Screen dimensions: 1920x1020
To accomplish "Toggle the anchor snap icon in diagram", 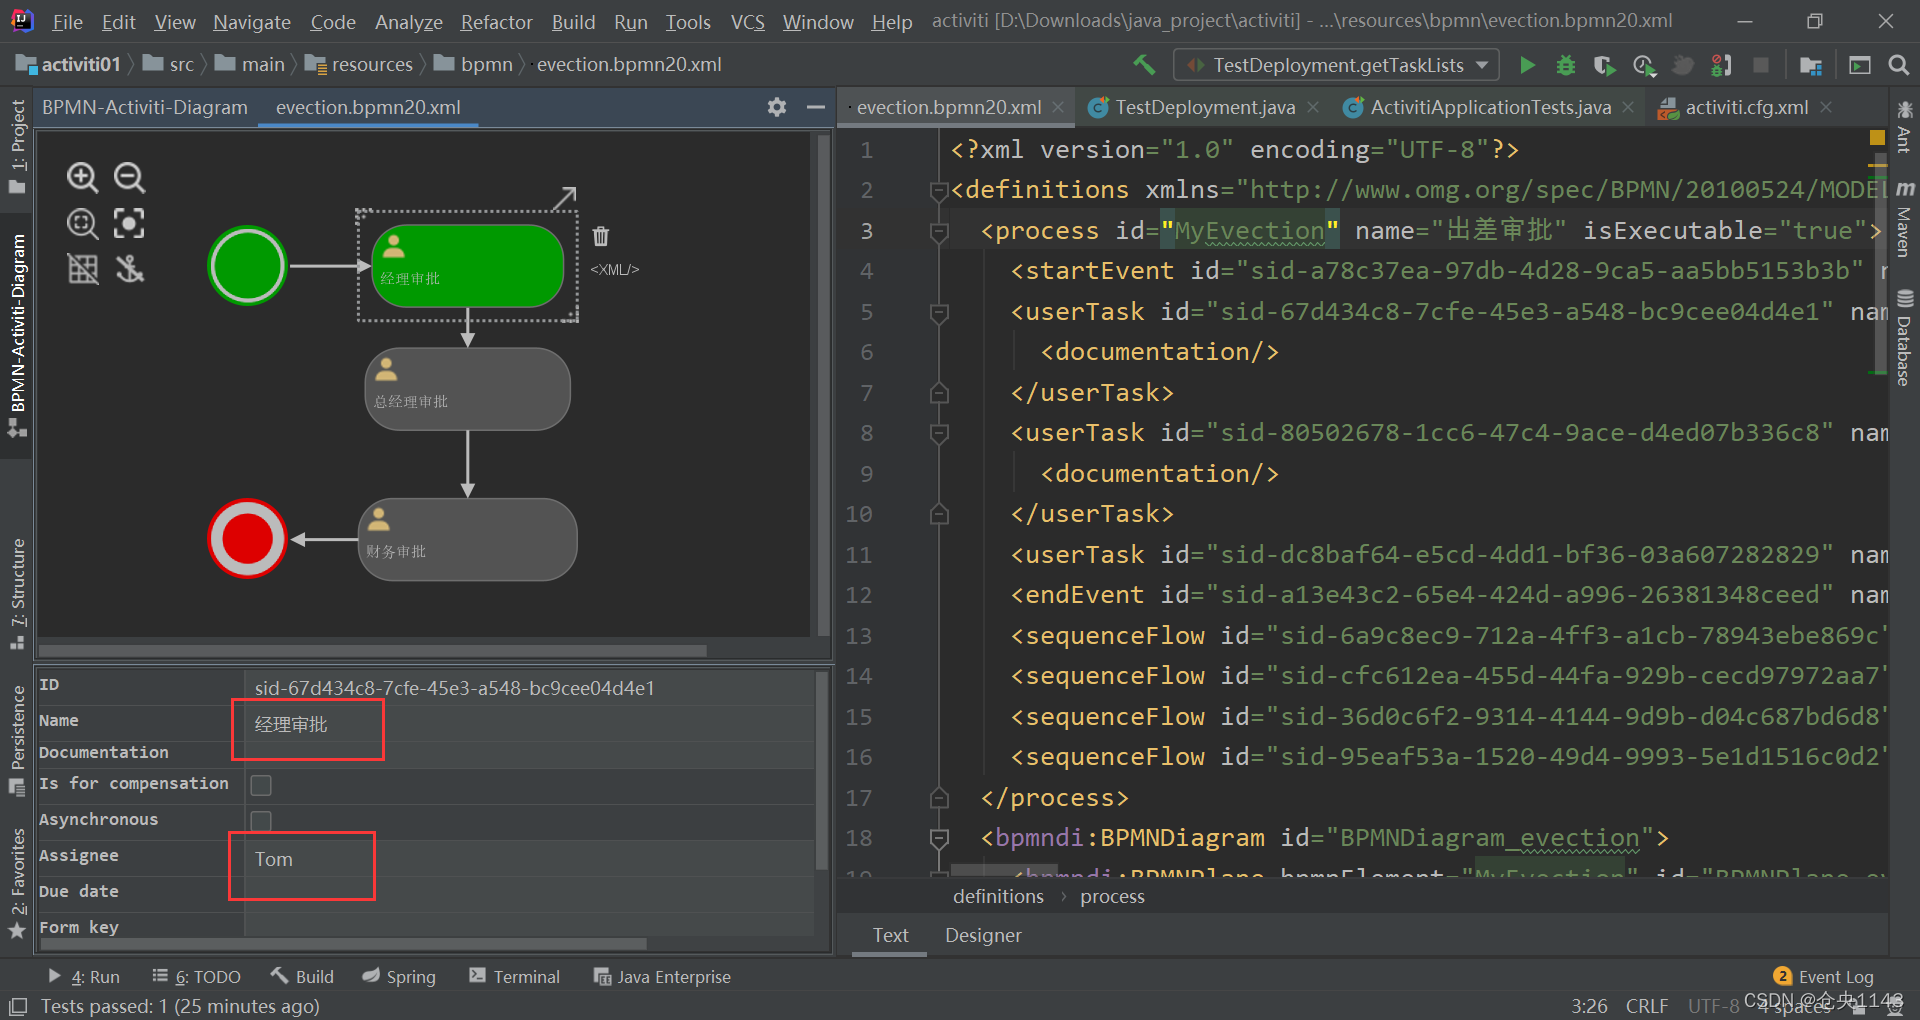I will (129, 268).
